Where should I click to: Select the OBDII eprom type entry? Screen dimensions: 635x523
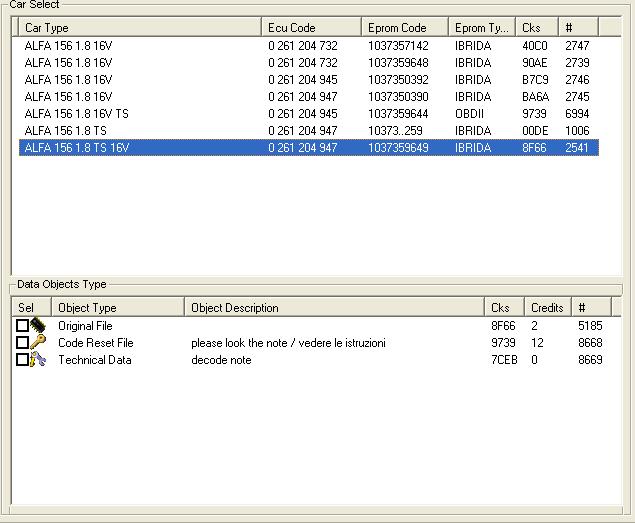point(470,114)
